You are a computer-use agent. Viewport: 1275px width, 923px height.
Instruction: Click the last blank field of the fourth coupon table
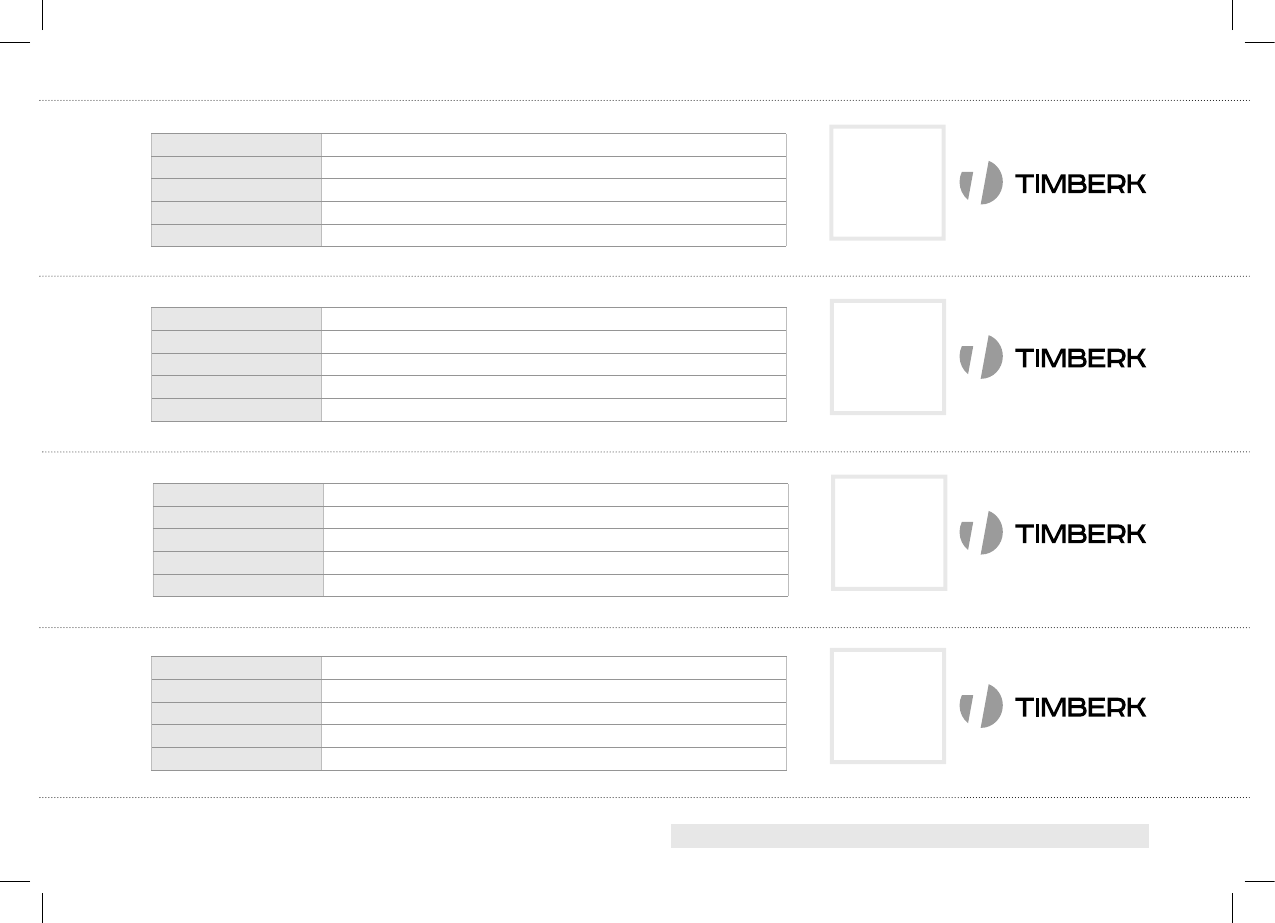[554, 759]
